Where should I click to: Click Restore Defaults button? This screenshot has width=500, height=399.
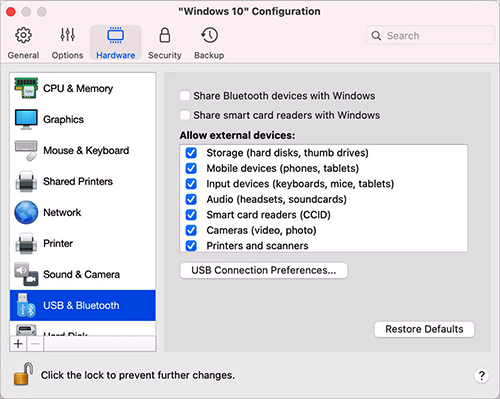pyautogui.click(x=424, y=329)
